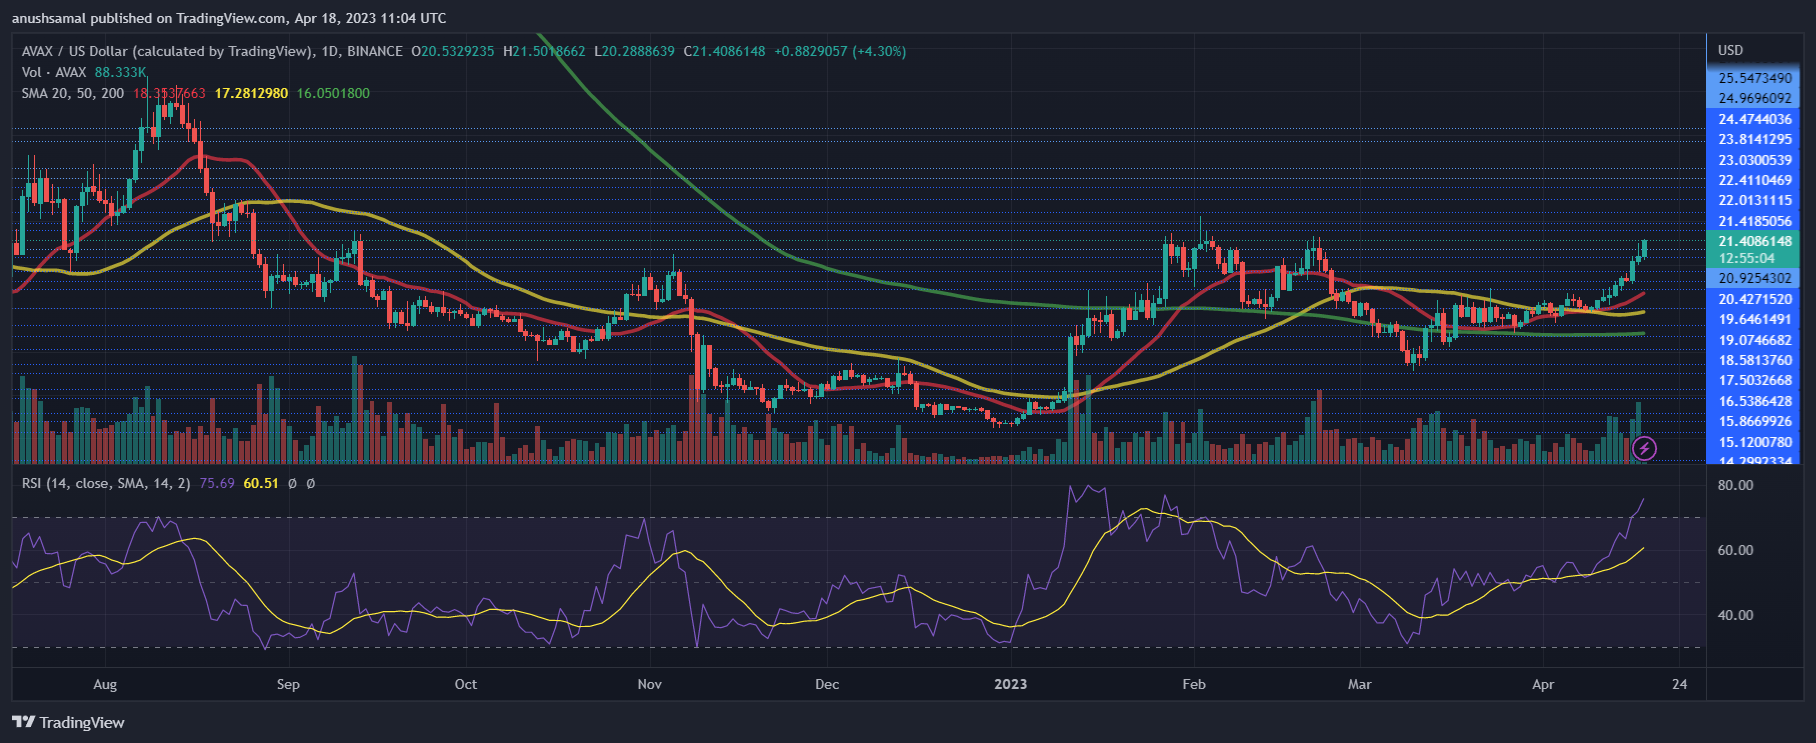Click the green daily change +4.30% text

tap(879, 51)
